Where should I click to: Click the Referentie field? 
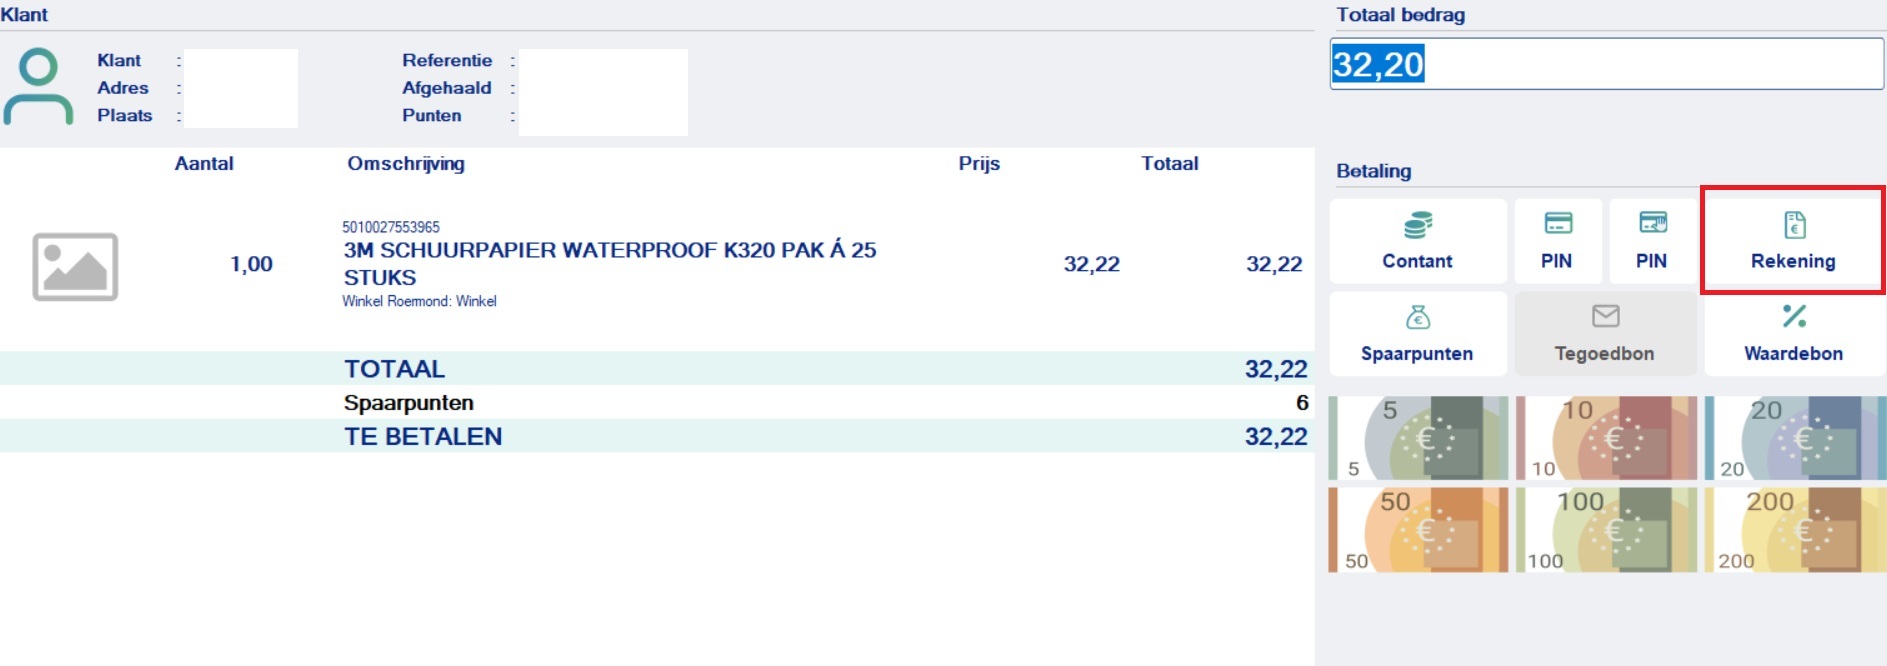[602, 62]
